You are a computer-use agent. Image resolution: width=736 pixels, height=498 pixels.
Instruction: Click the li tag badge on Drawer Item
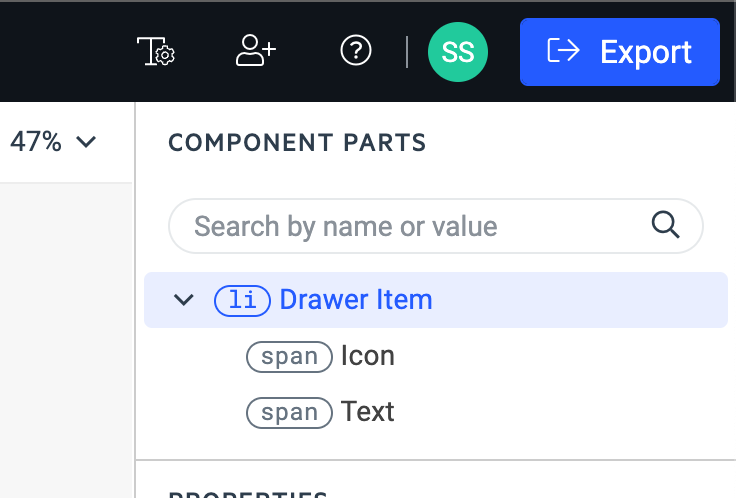(242, 300)
